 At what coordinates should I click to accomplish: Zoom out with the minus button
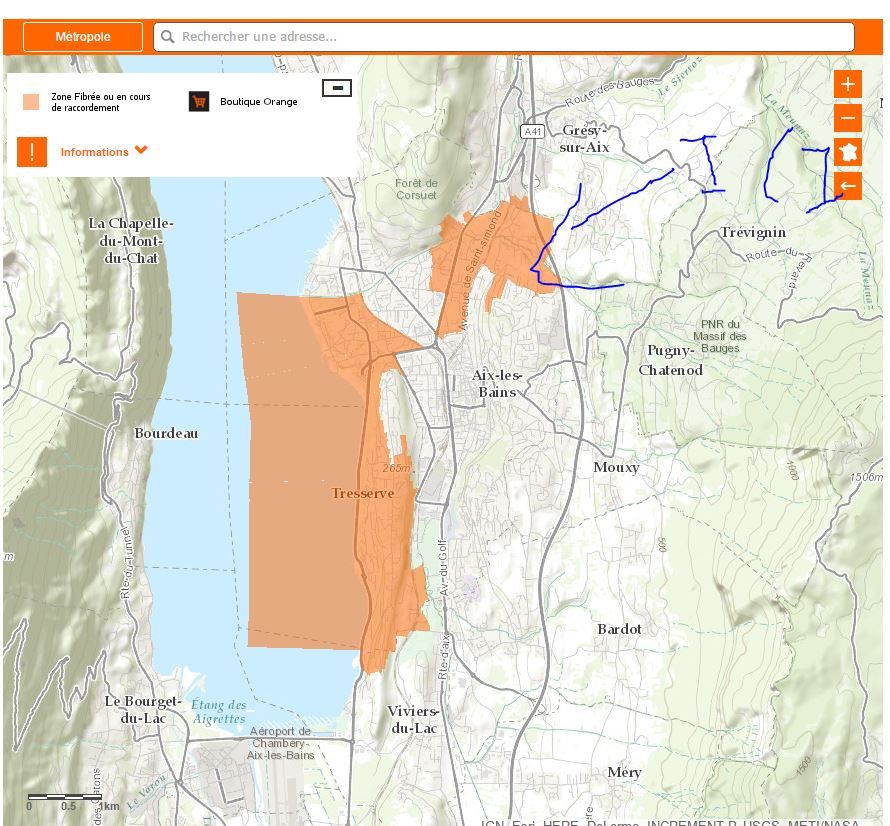click(847, 119)
